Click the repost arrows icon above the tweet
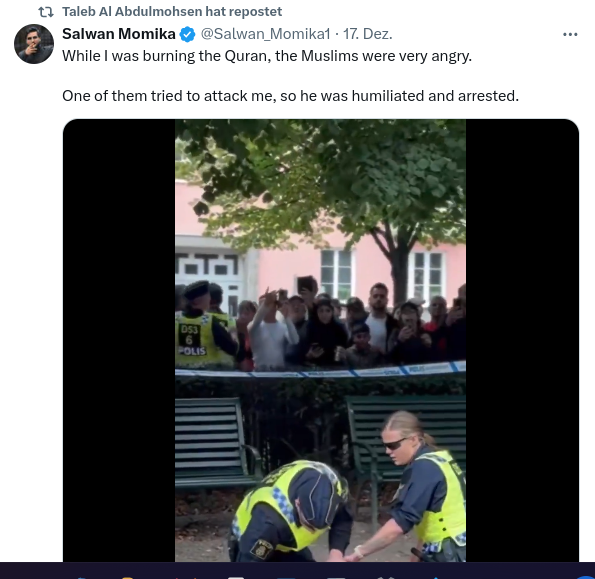 click(46, 12)
